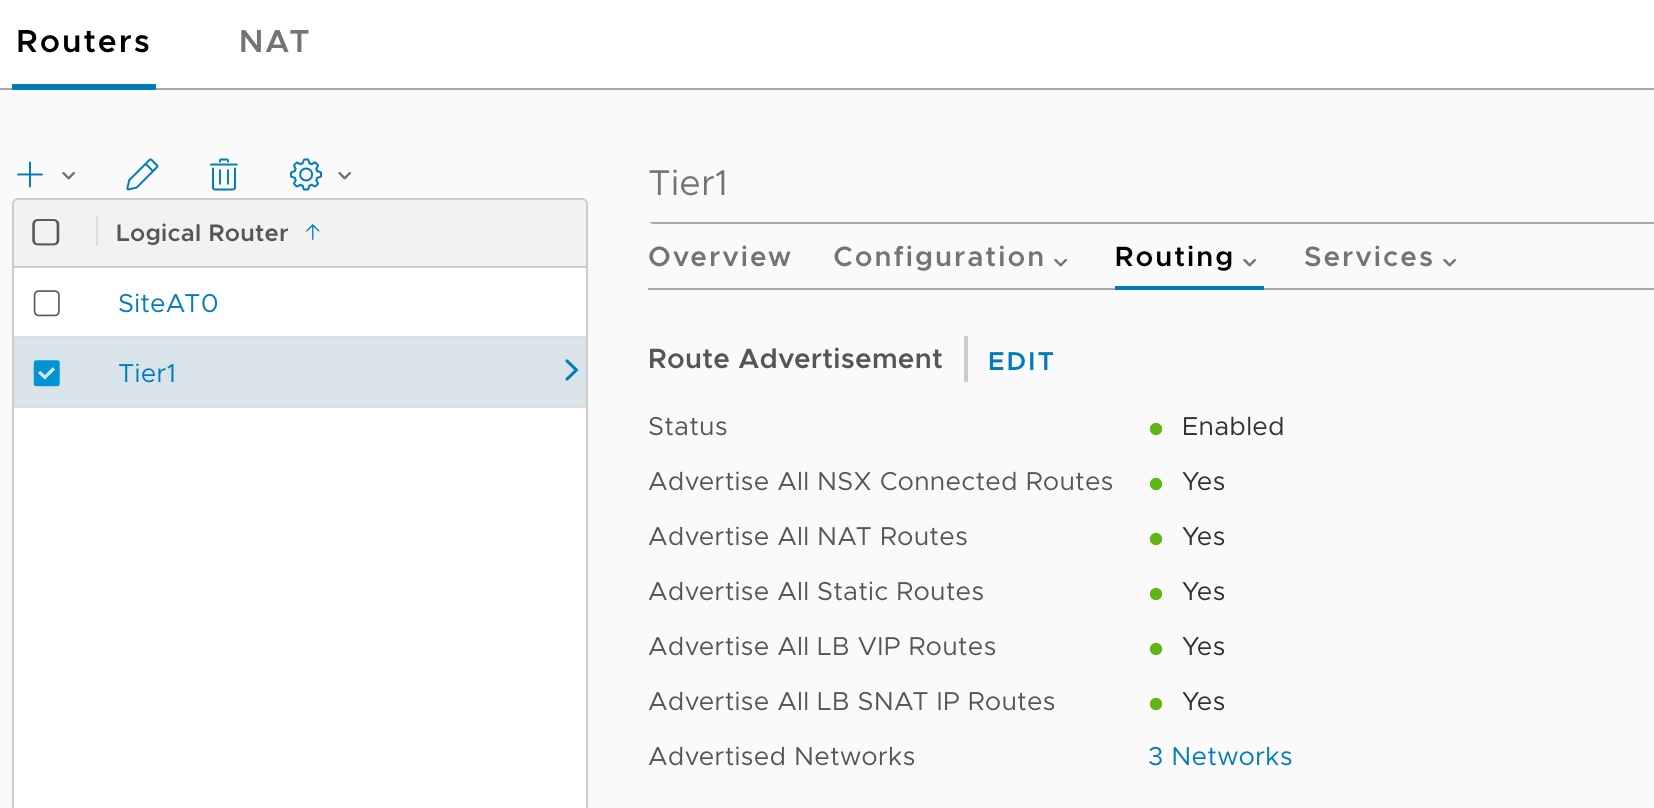This screenshot has height=808, width=1654.
Task: Click the gear actions icon
Action: coord(306,175)
